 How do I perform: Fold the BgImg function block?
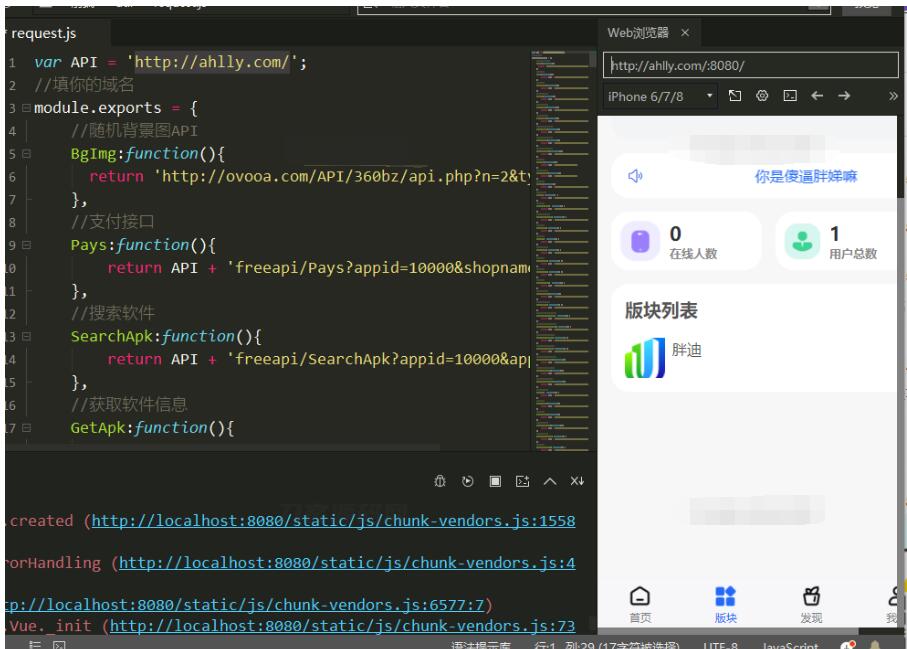click(26, 154)
